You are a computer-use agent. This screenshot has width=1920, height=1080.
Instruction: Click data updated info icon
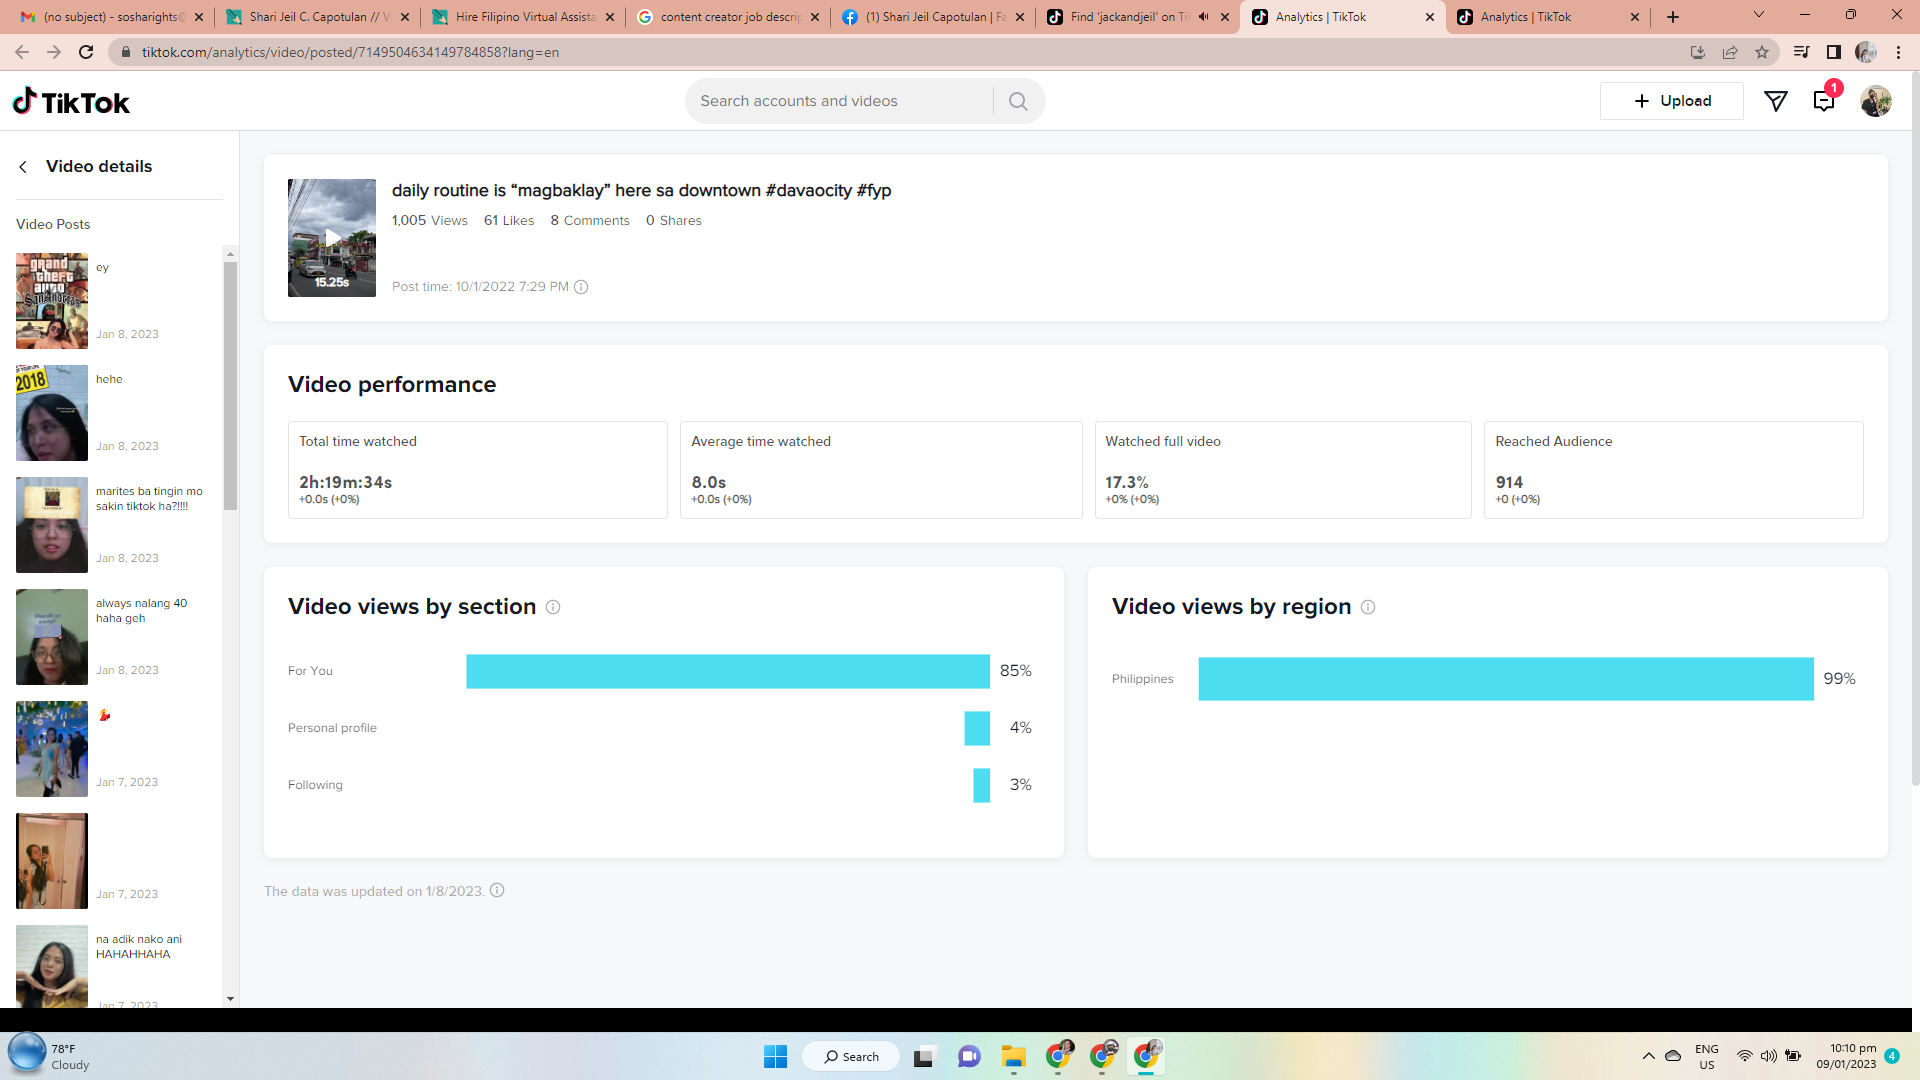(497, 891)
